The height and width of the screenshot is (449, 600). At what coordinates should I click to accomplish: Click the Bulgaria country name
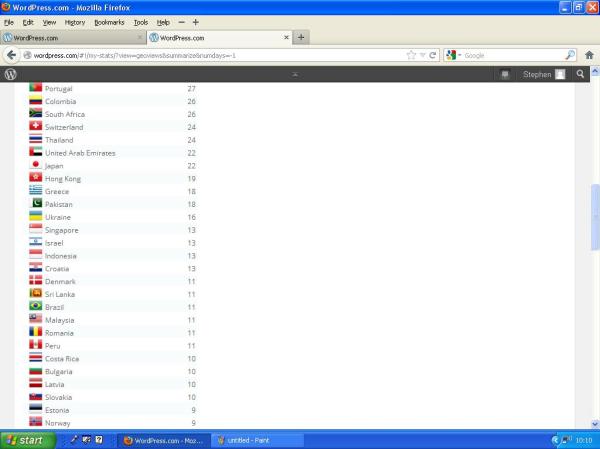click(x=59, y=371)
